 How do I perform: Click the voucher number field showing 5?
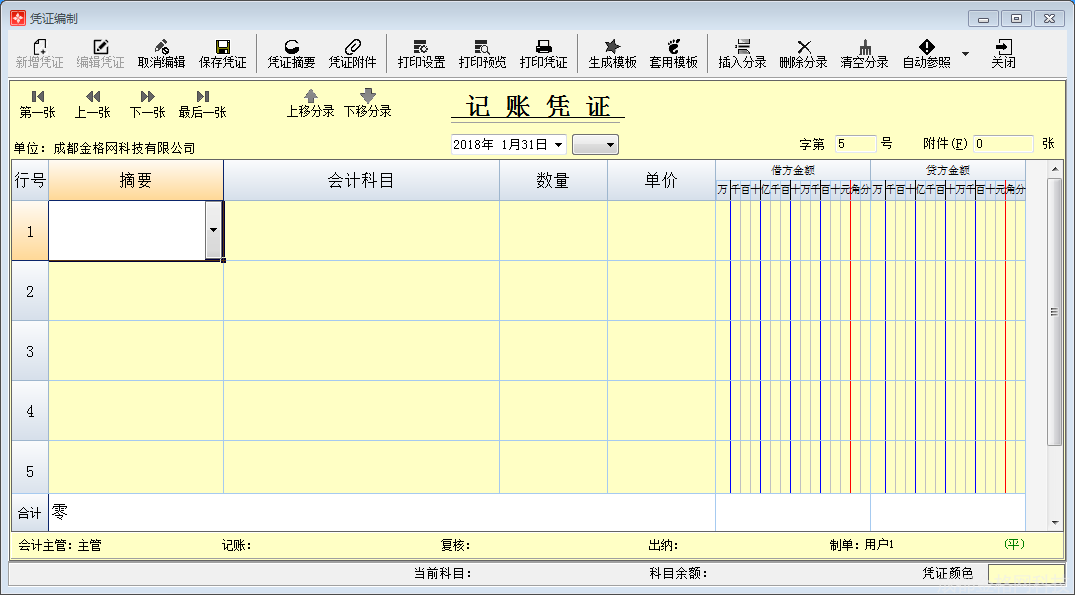pyautogui.click(x=855, y=144)
